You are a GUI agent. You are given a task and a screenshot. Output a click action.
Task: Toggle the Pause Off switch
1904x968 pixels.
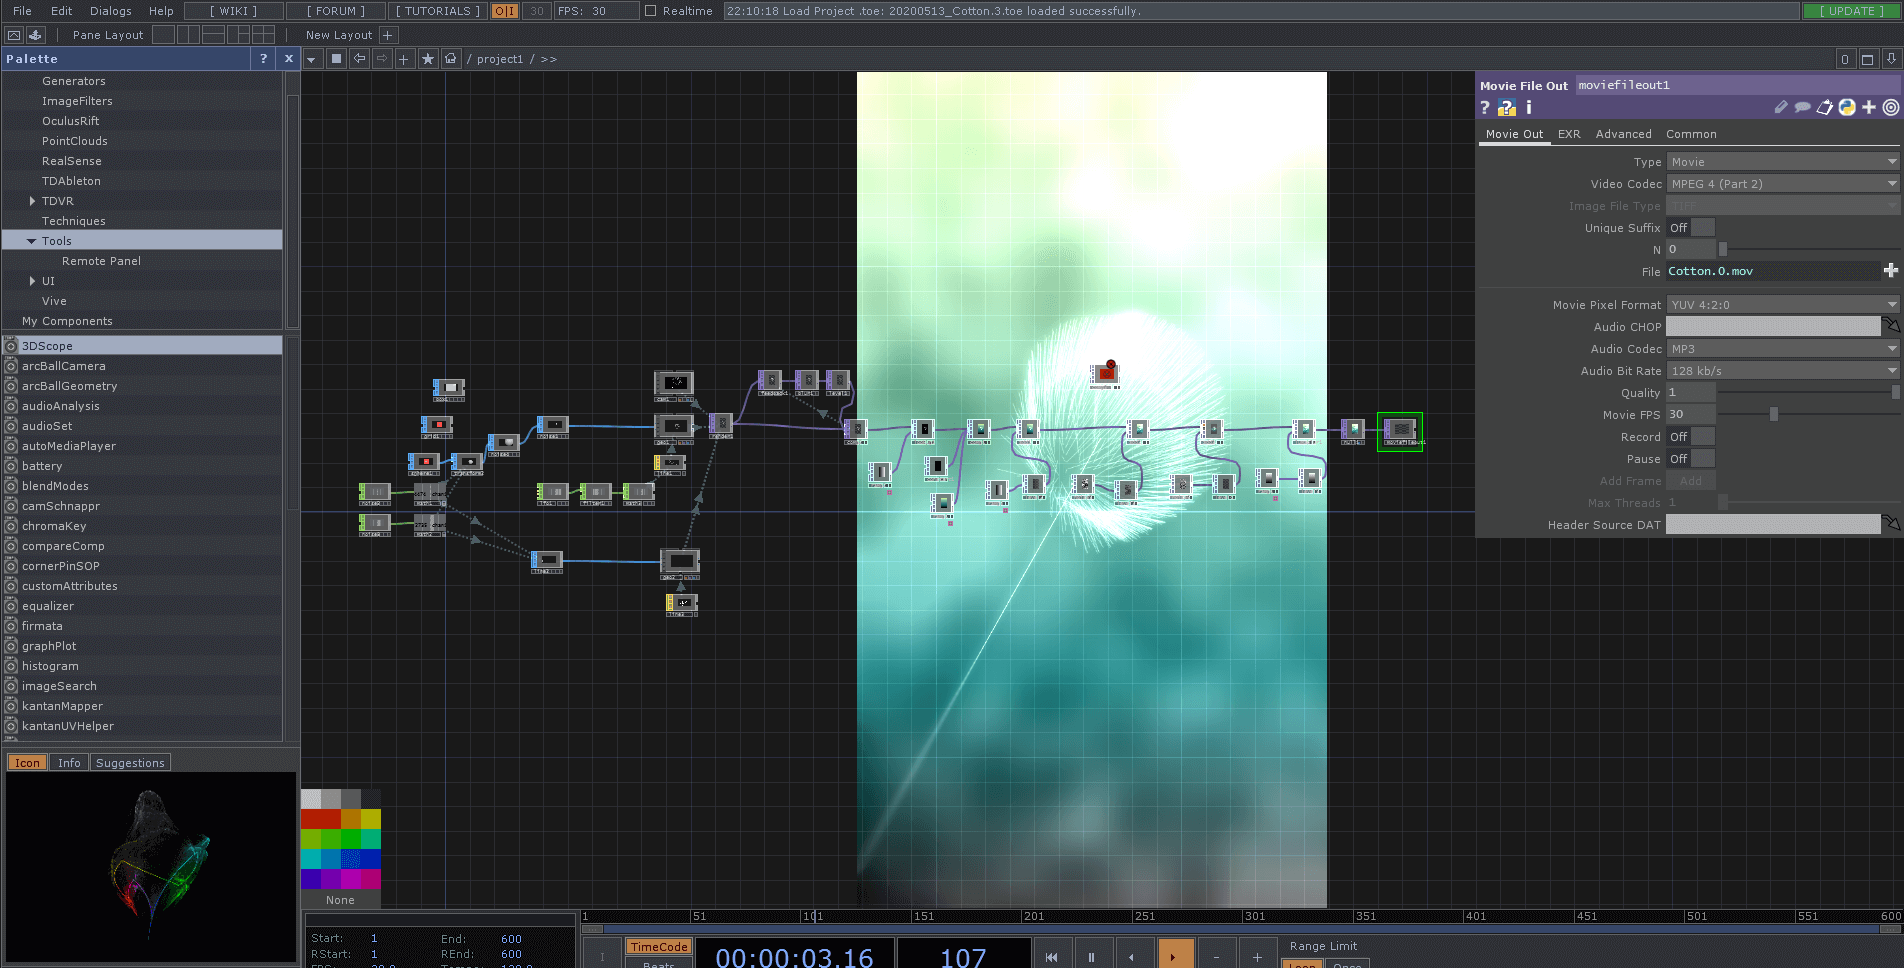click(x=1691, y=459)
